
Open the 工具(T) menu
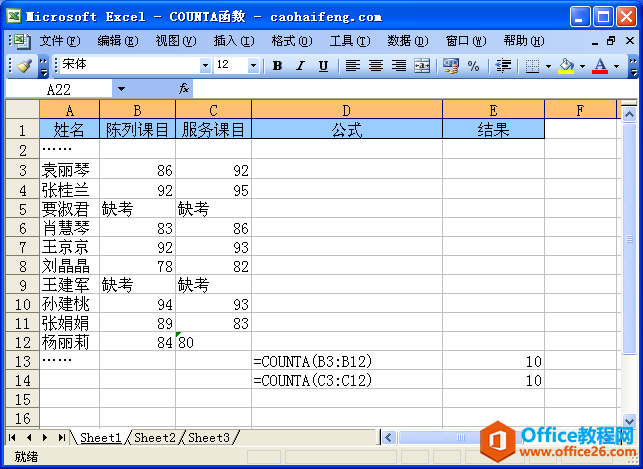pyautogui.click(x=350, y=41)
